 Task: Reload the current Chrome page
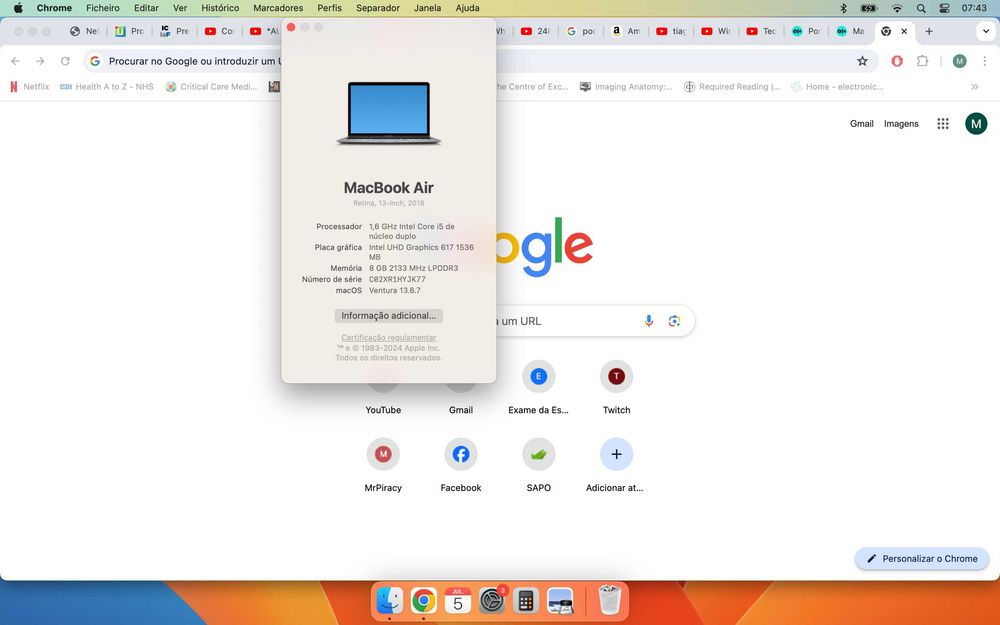(65, 61)
